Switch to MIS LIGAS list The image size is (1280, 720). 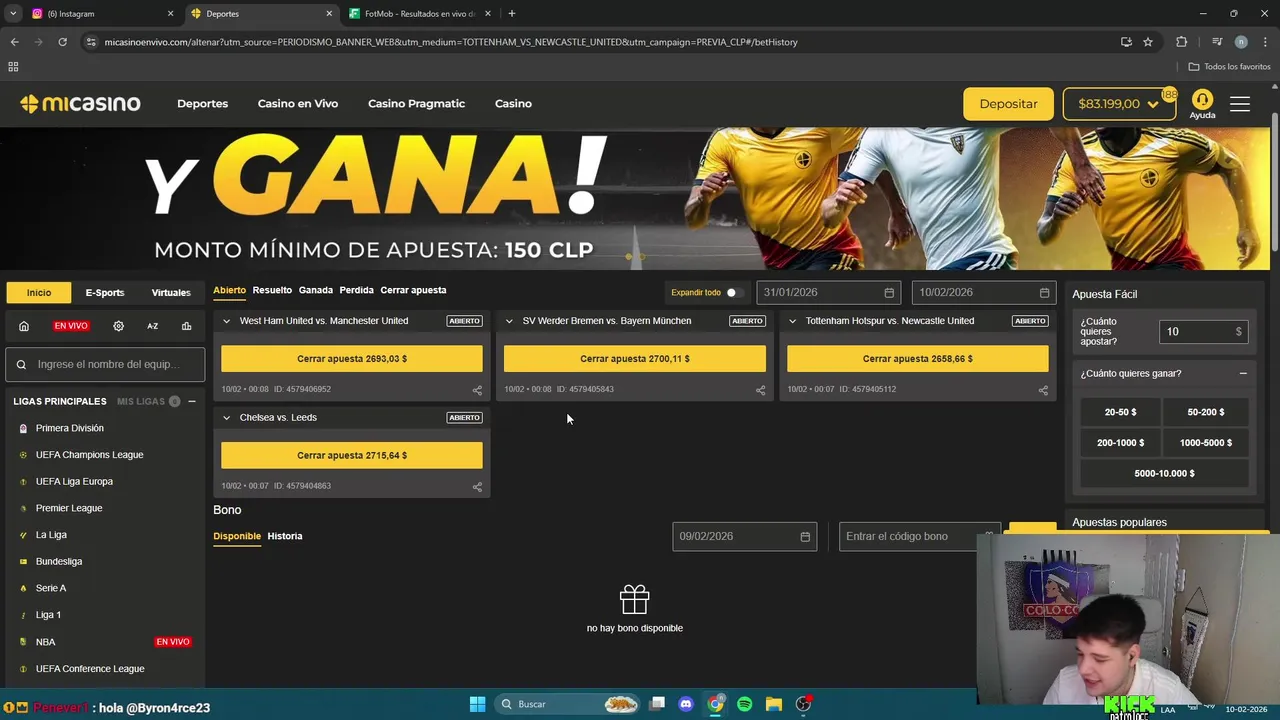(x=141, y=401)
